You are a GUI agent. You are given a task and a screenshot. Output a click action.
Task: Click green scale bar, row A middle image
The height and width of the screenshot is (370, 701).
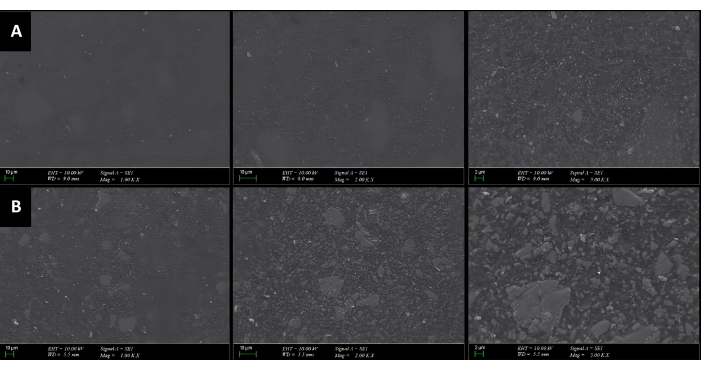(248, 178)
